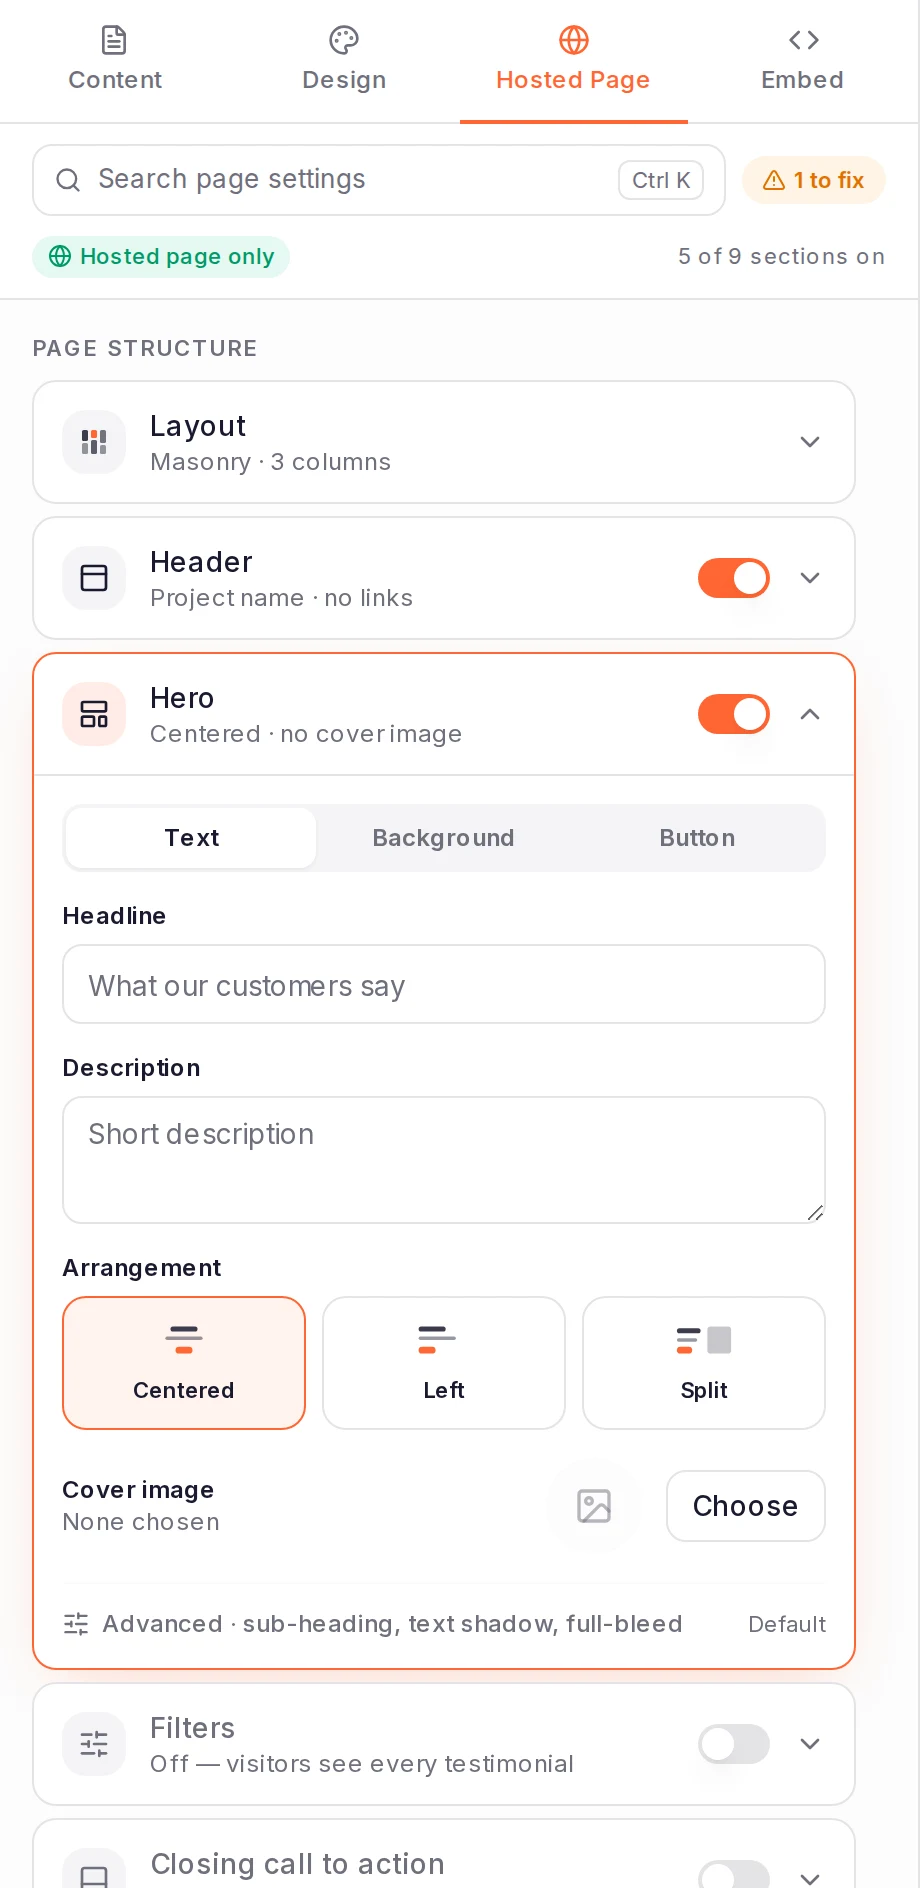Click the 5 of 9 sections on text
The height and width of the screenshot is (1888, 920).
point(781,257)
